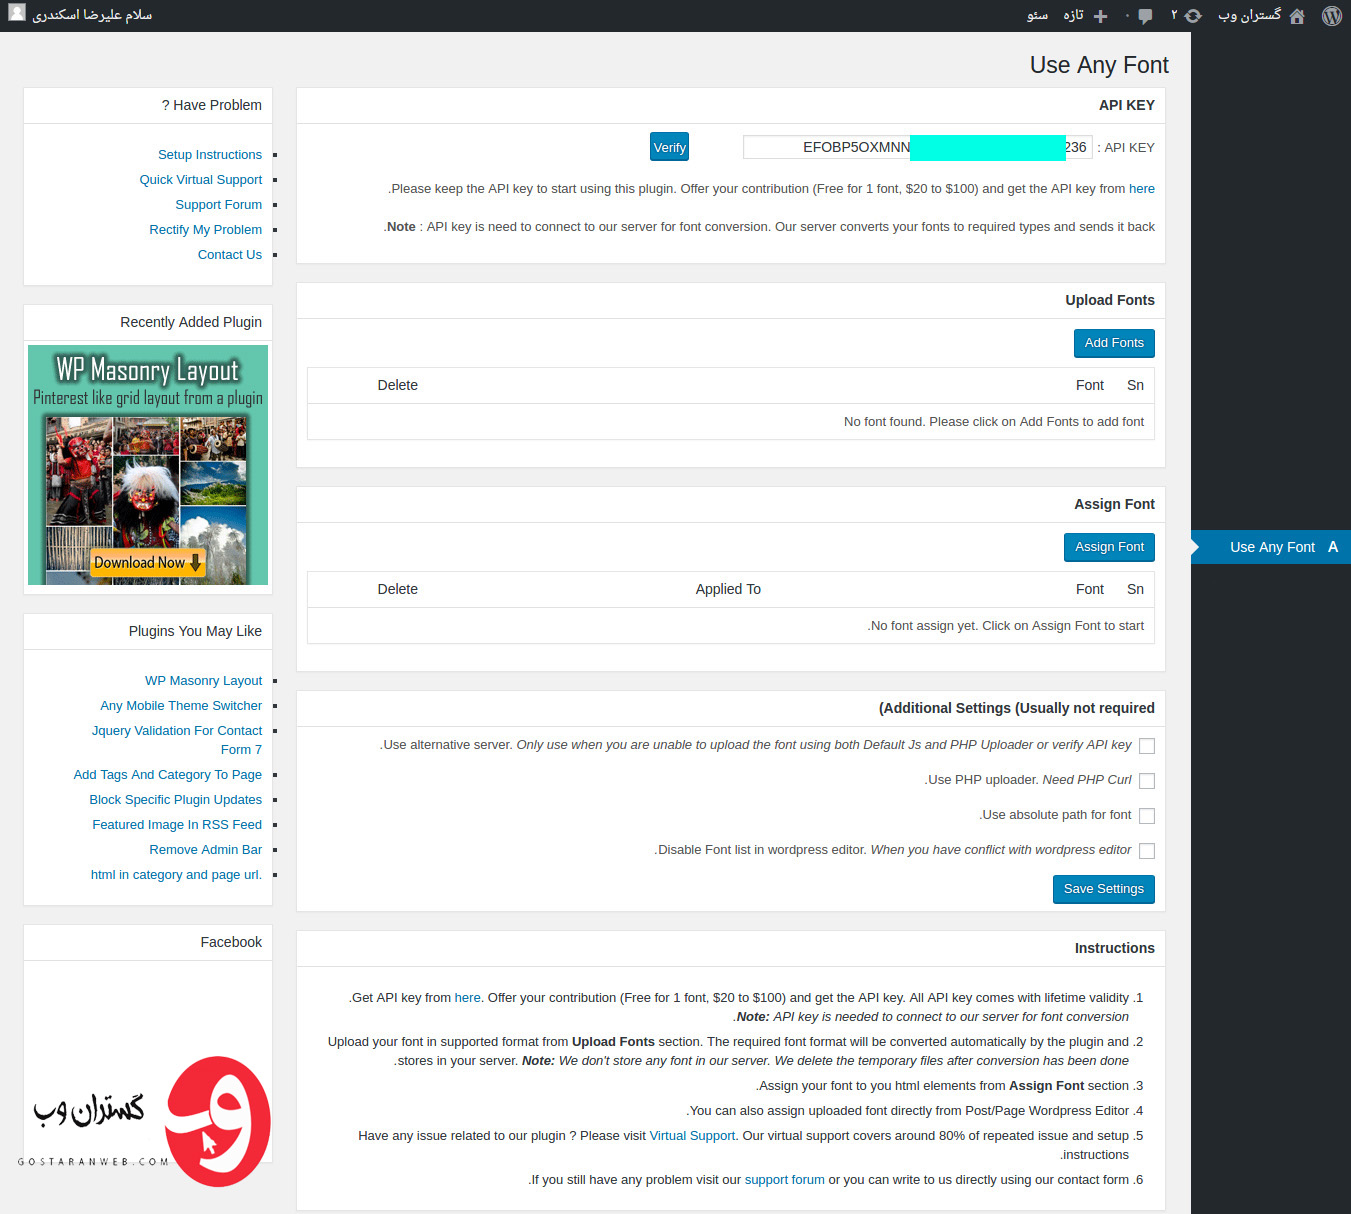1351x1214 pixels.
Task: Open the 'here' link for API key
Action: [1142, 189]
